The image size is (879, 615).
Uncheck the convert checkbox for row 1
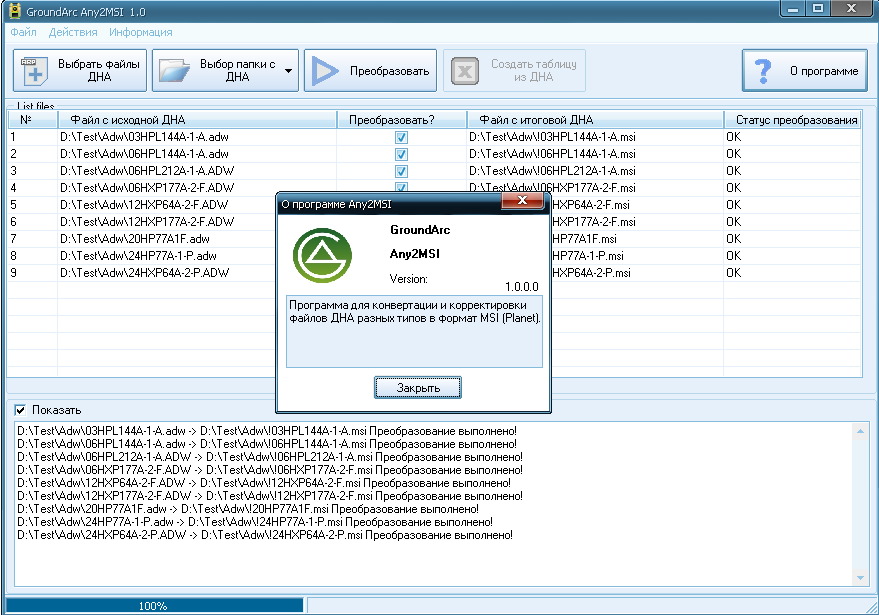point(401,137)
